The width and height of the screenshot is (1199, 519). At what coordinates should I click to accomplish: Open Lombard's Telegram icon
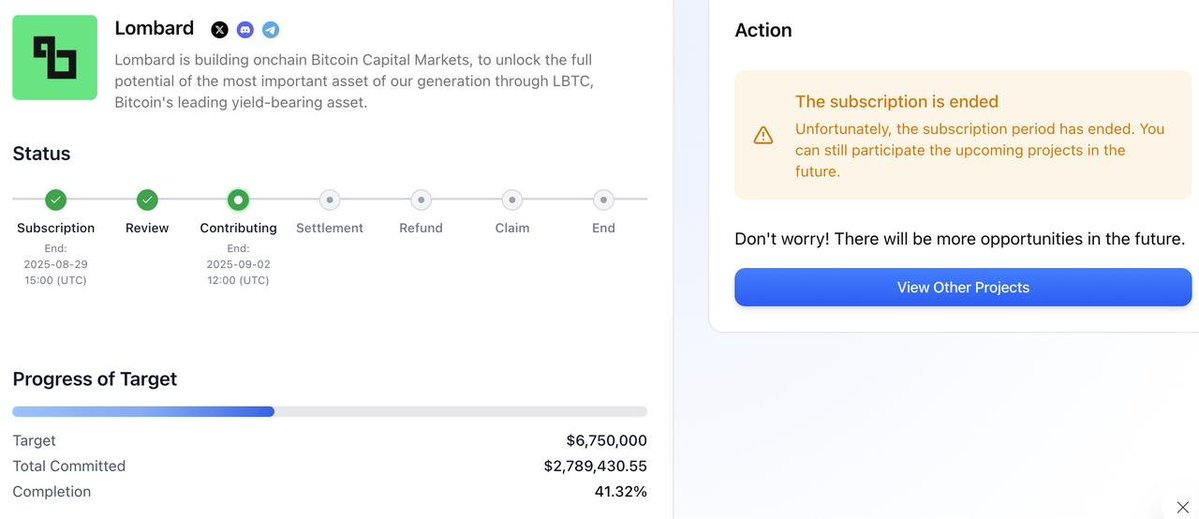point(271,30)
